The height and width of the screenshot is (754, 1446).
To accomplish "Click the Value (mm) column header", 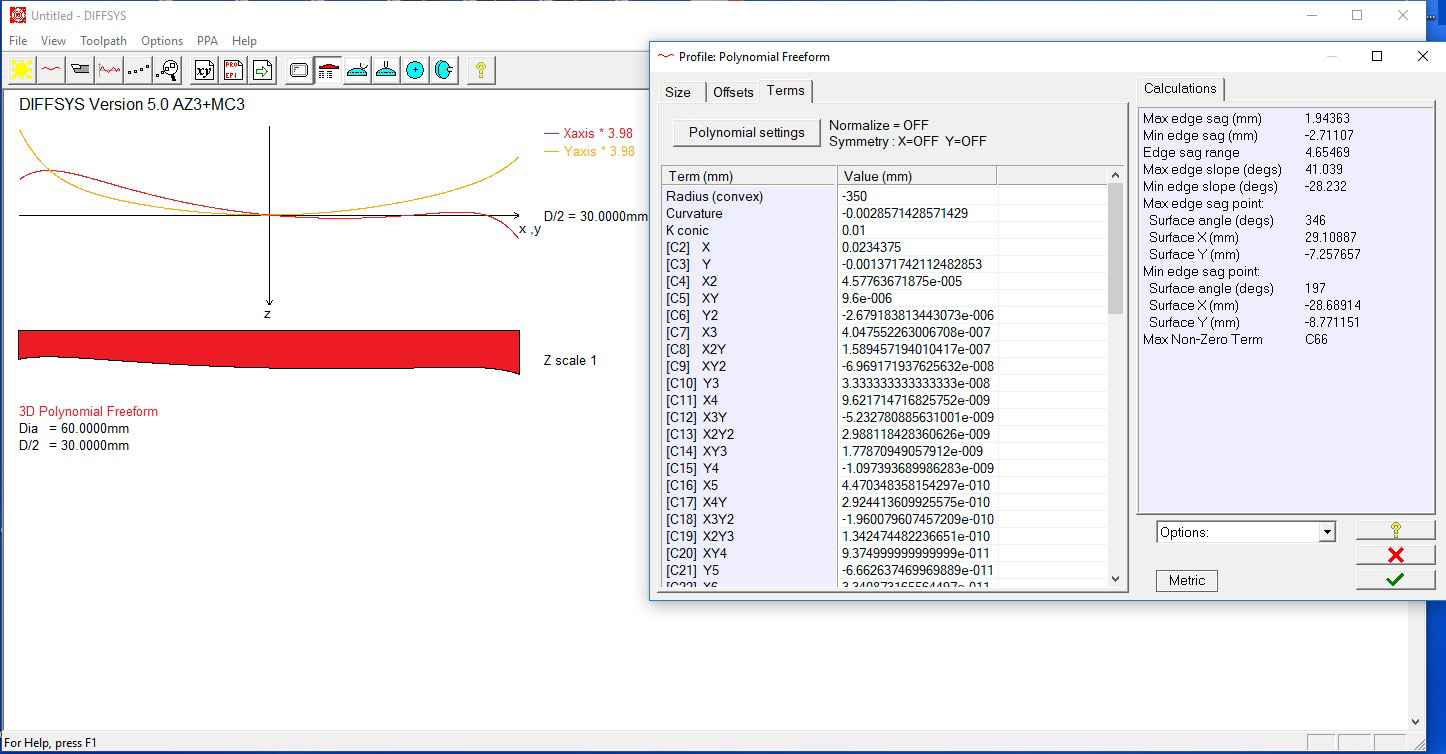I will click(x=917, y=176).
